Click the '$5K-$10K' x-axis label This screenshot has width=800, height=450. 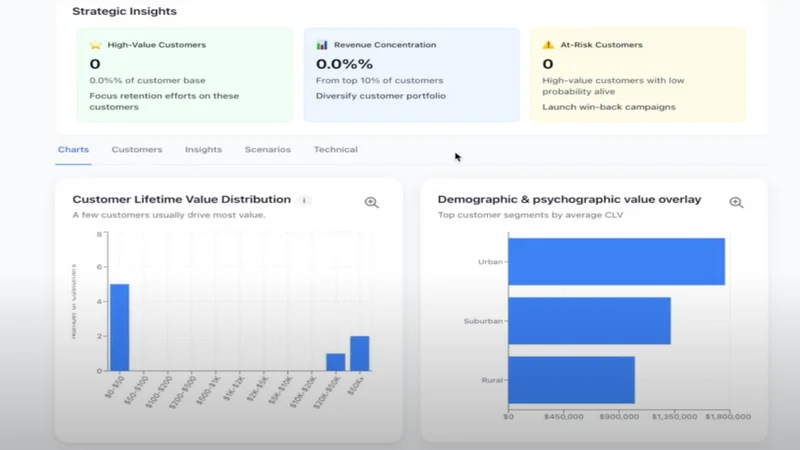click(x=281, y=390)
